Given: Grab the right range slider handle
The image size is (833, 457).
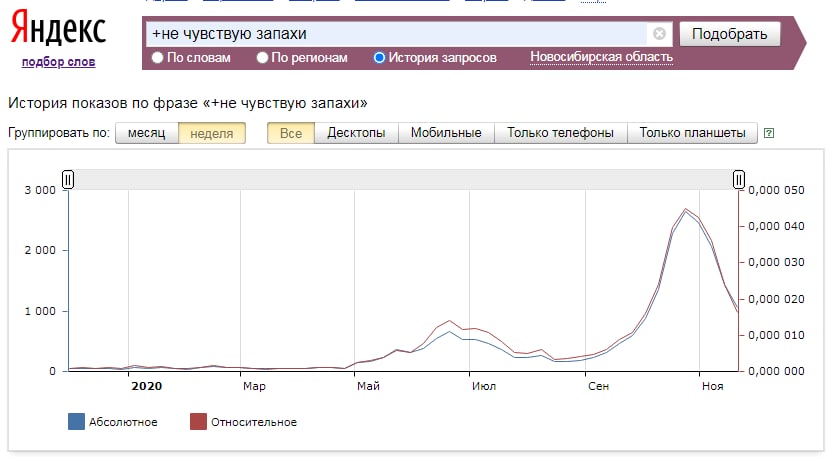Looking at the screenshot, I should [738, 180].
